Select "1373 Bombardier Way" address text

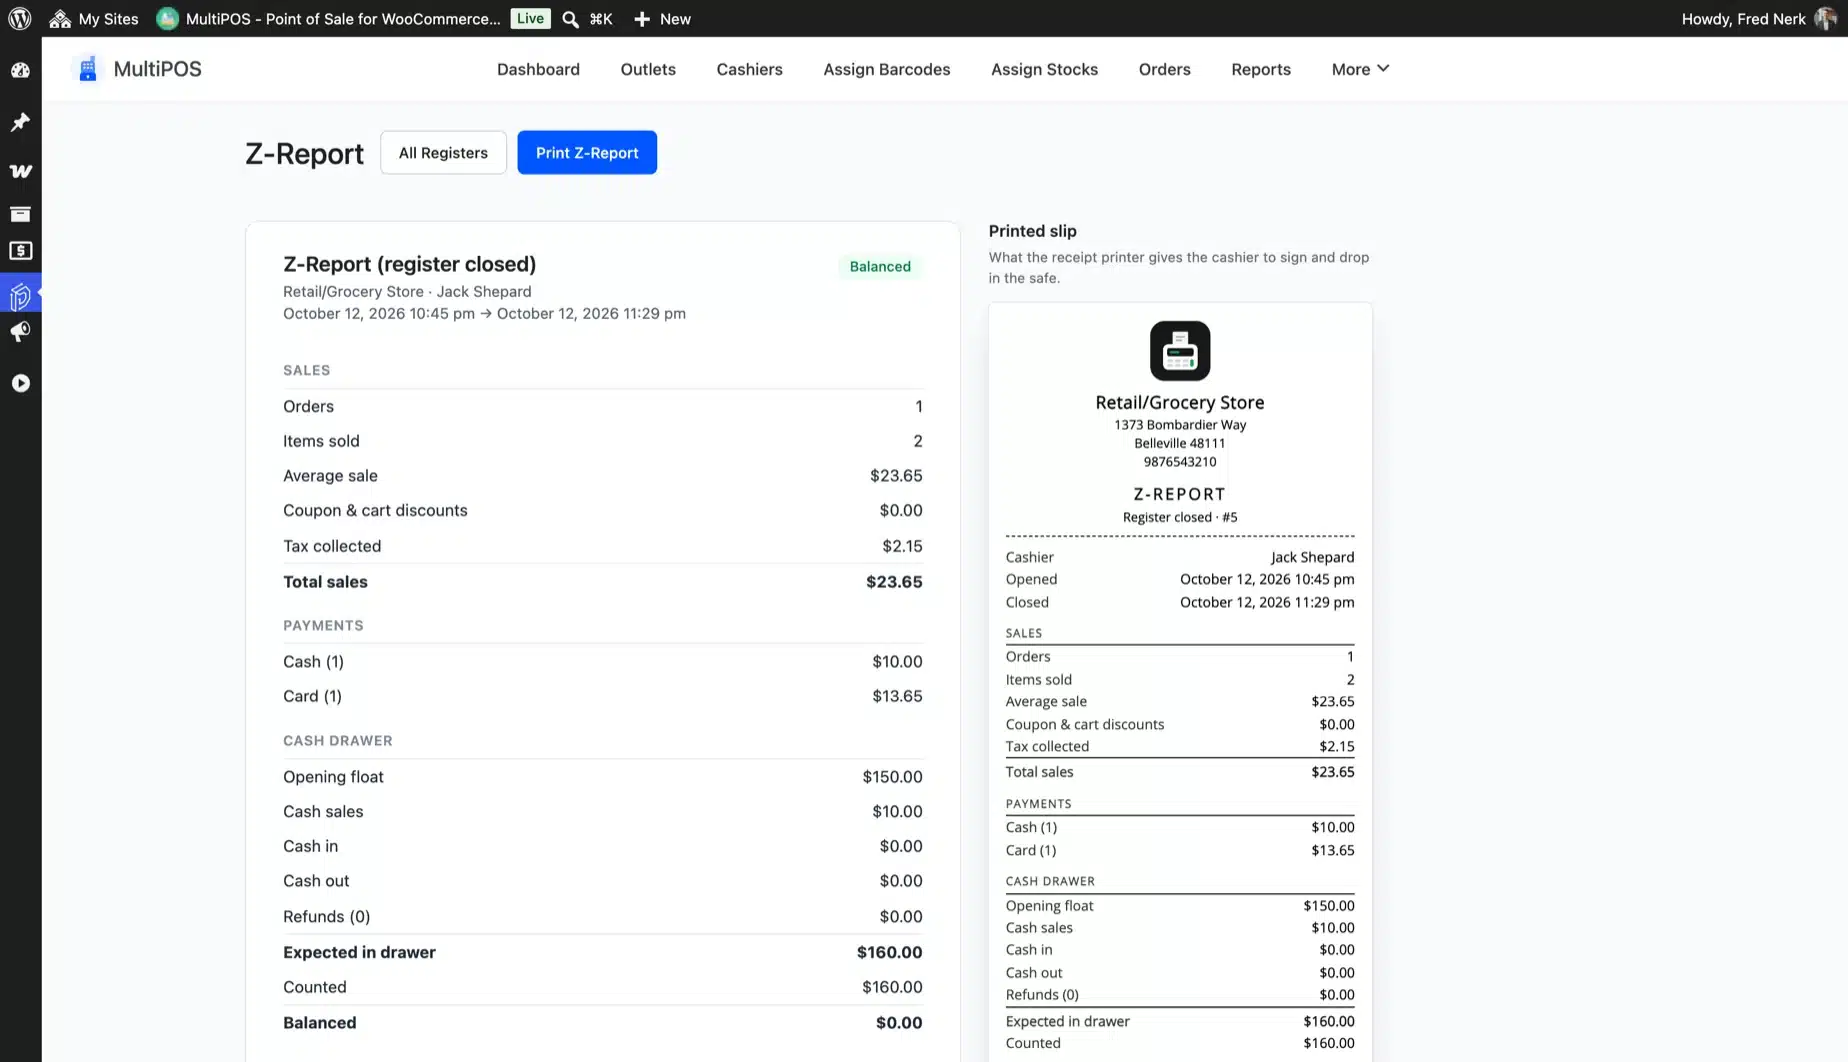pyautogui.click(x=1180, y=425)
